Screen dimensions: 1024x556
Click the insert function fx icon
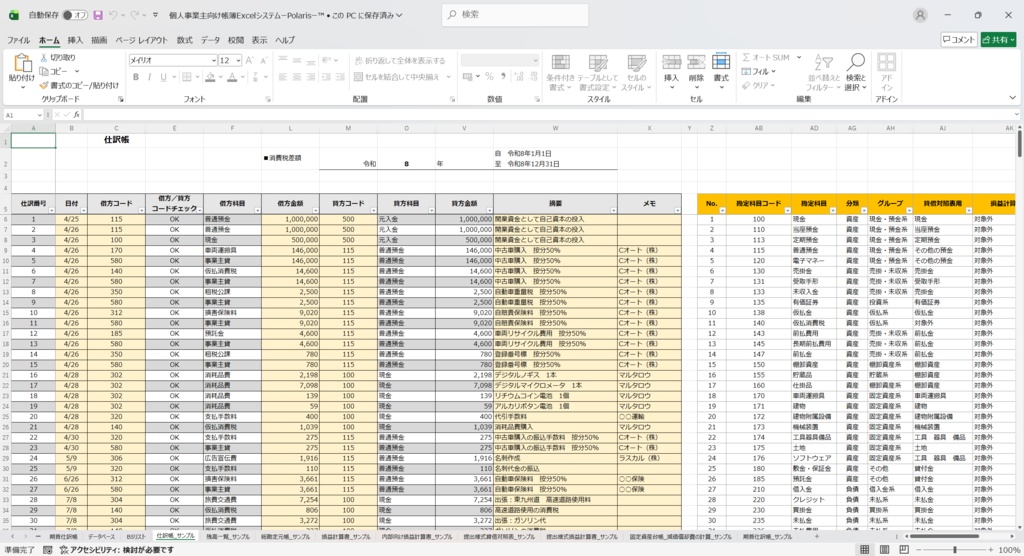[76, 115]
